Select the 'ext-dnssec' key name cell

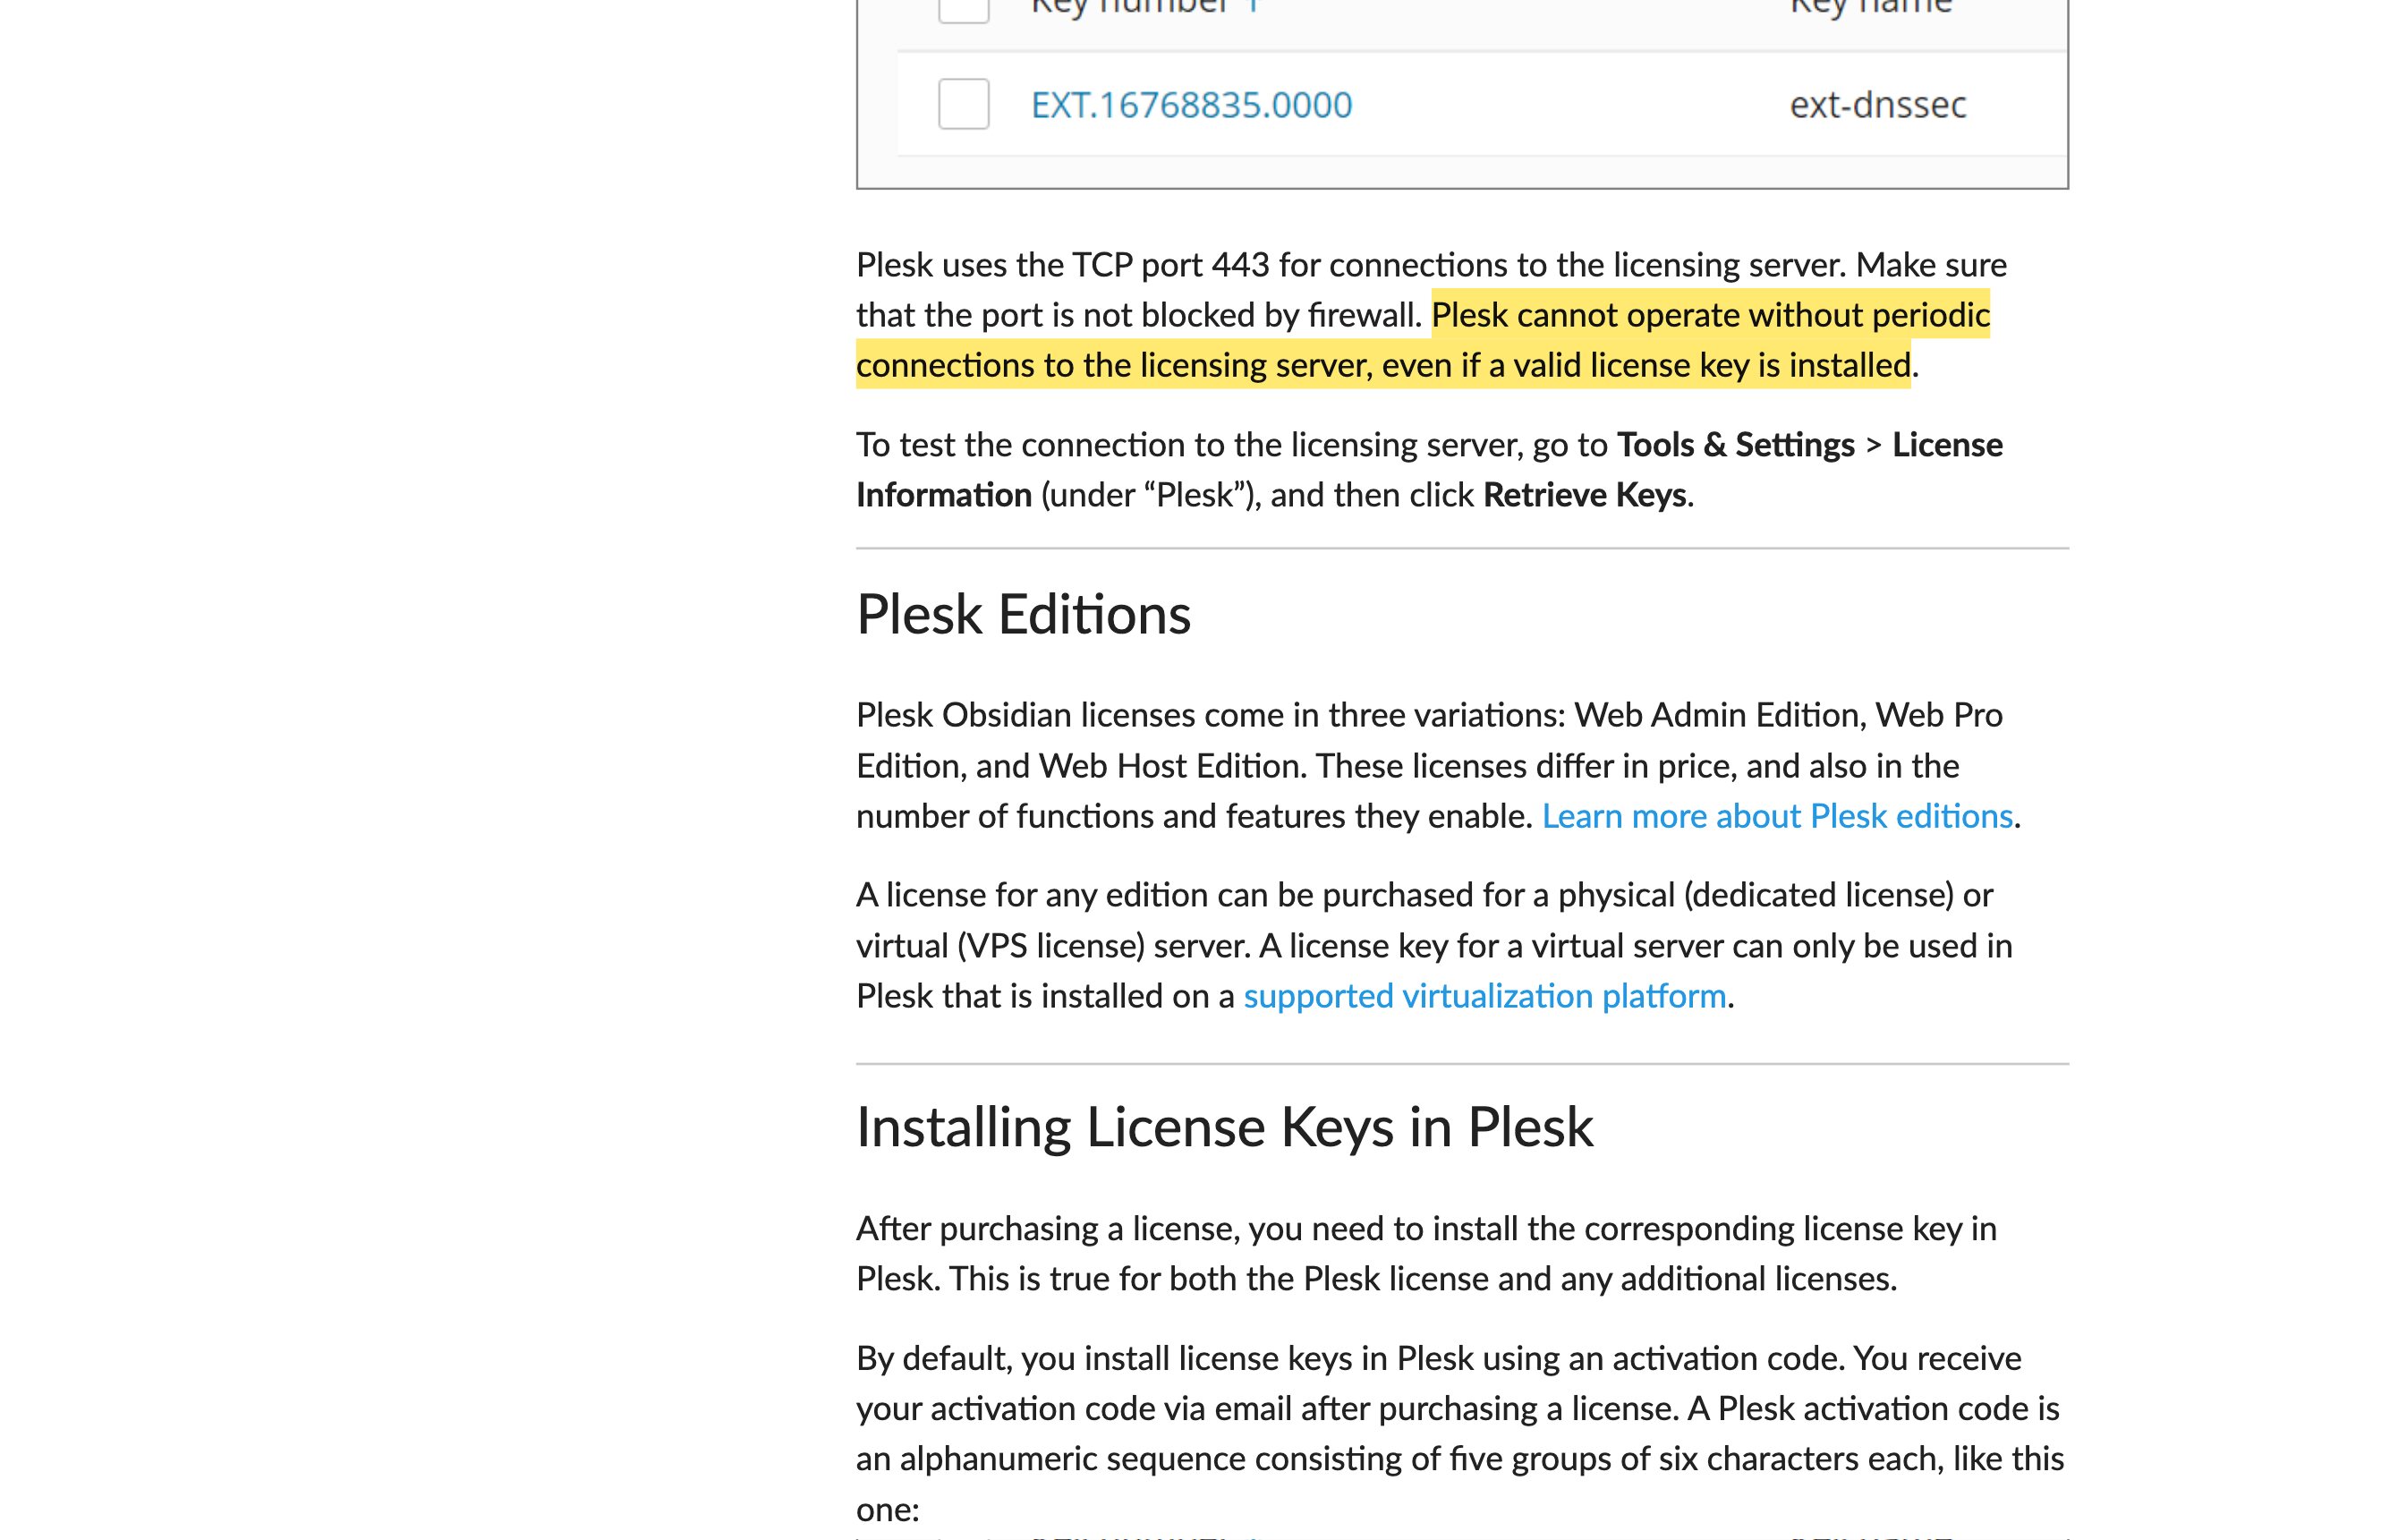[x=1877, y=105]
